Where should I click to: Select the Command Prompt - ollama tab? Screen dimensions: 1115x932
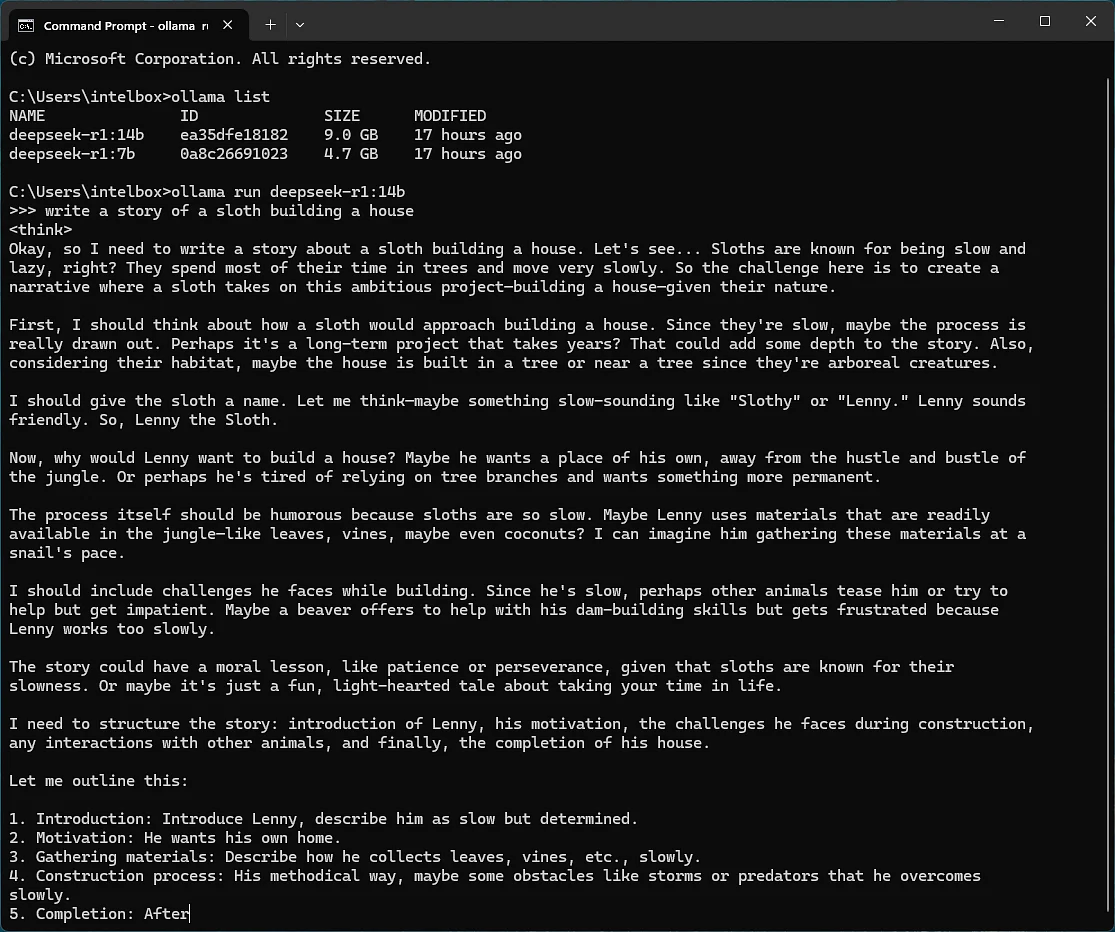pos(128,26)
